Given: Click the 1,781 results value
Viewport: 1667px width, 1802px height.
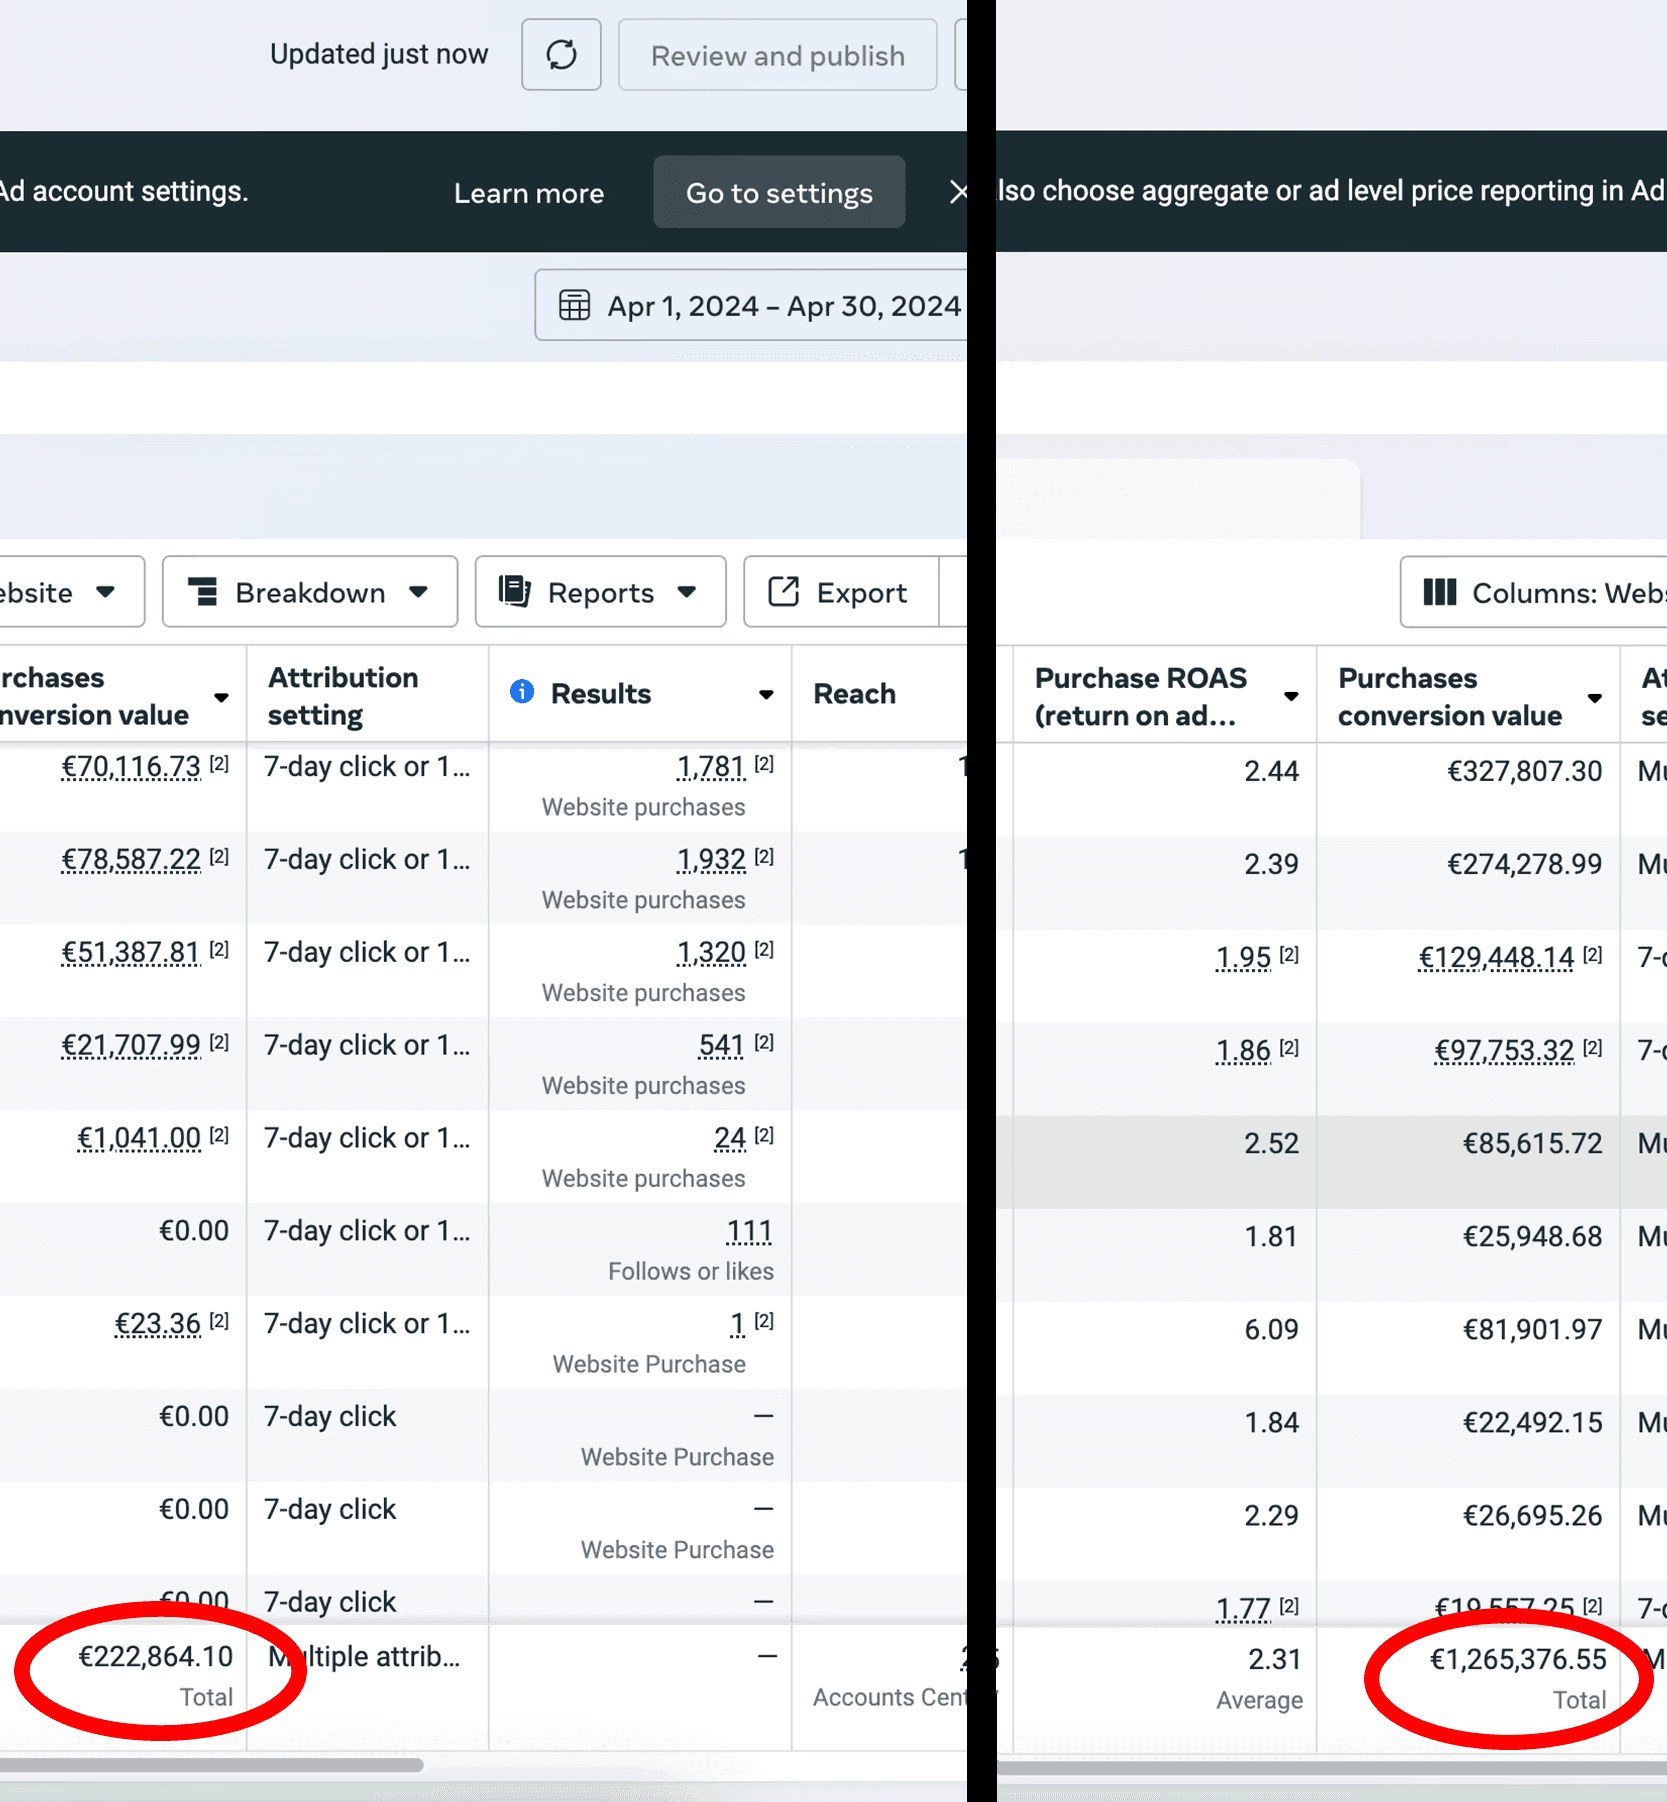Looking at the screenshot, I should tap(711, 767).
